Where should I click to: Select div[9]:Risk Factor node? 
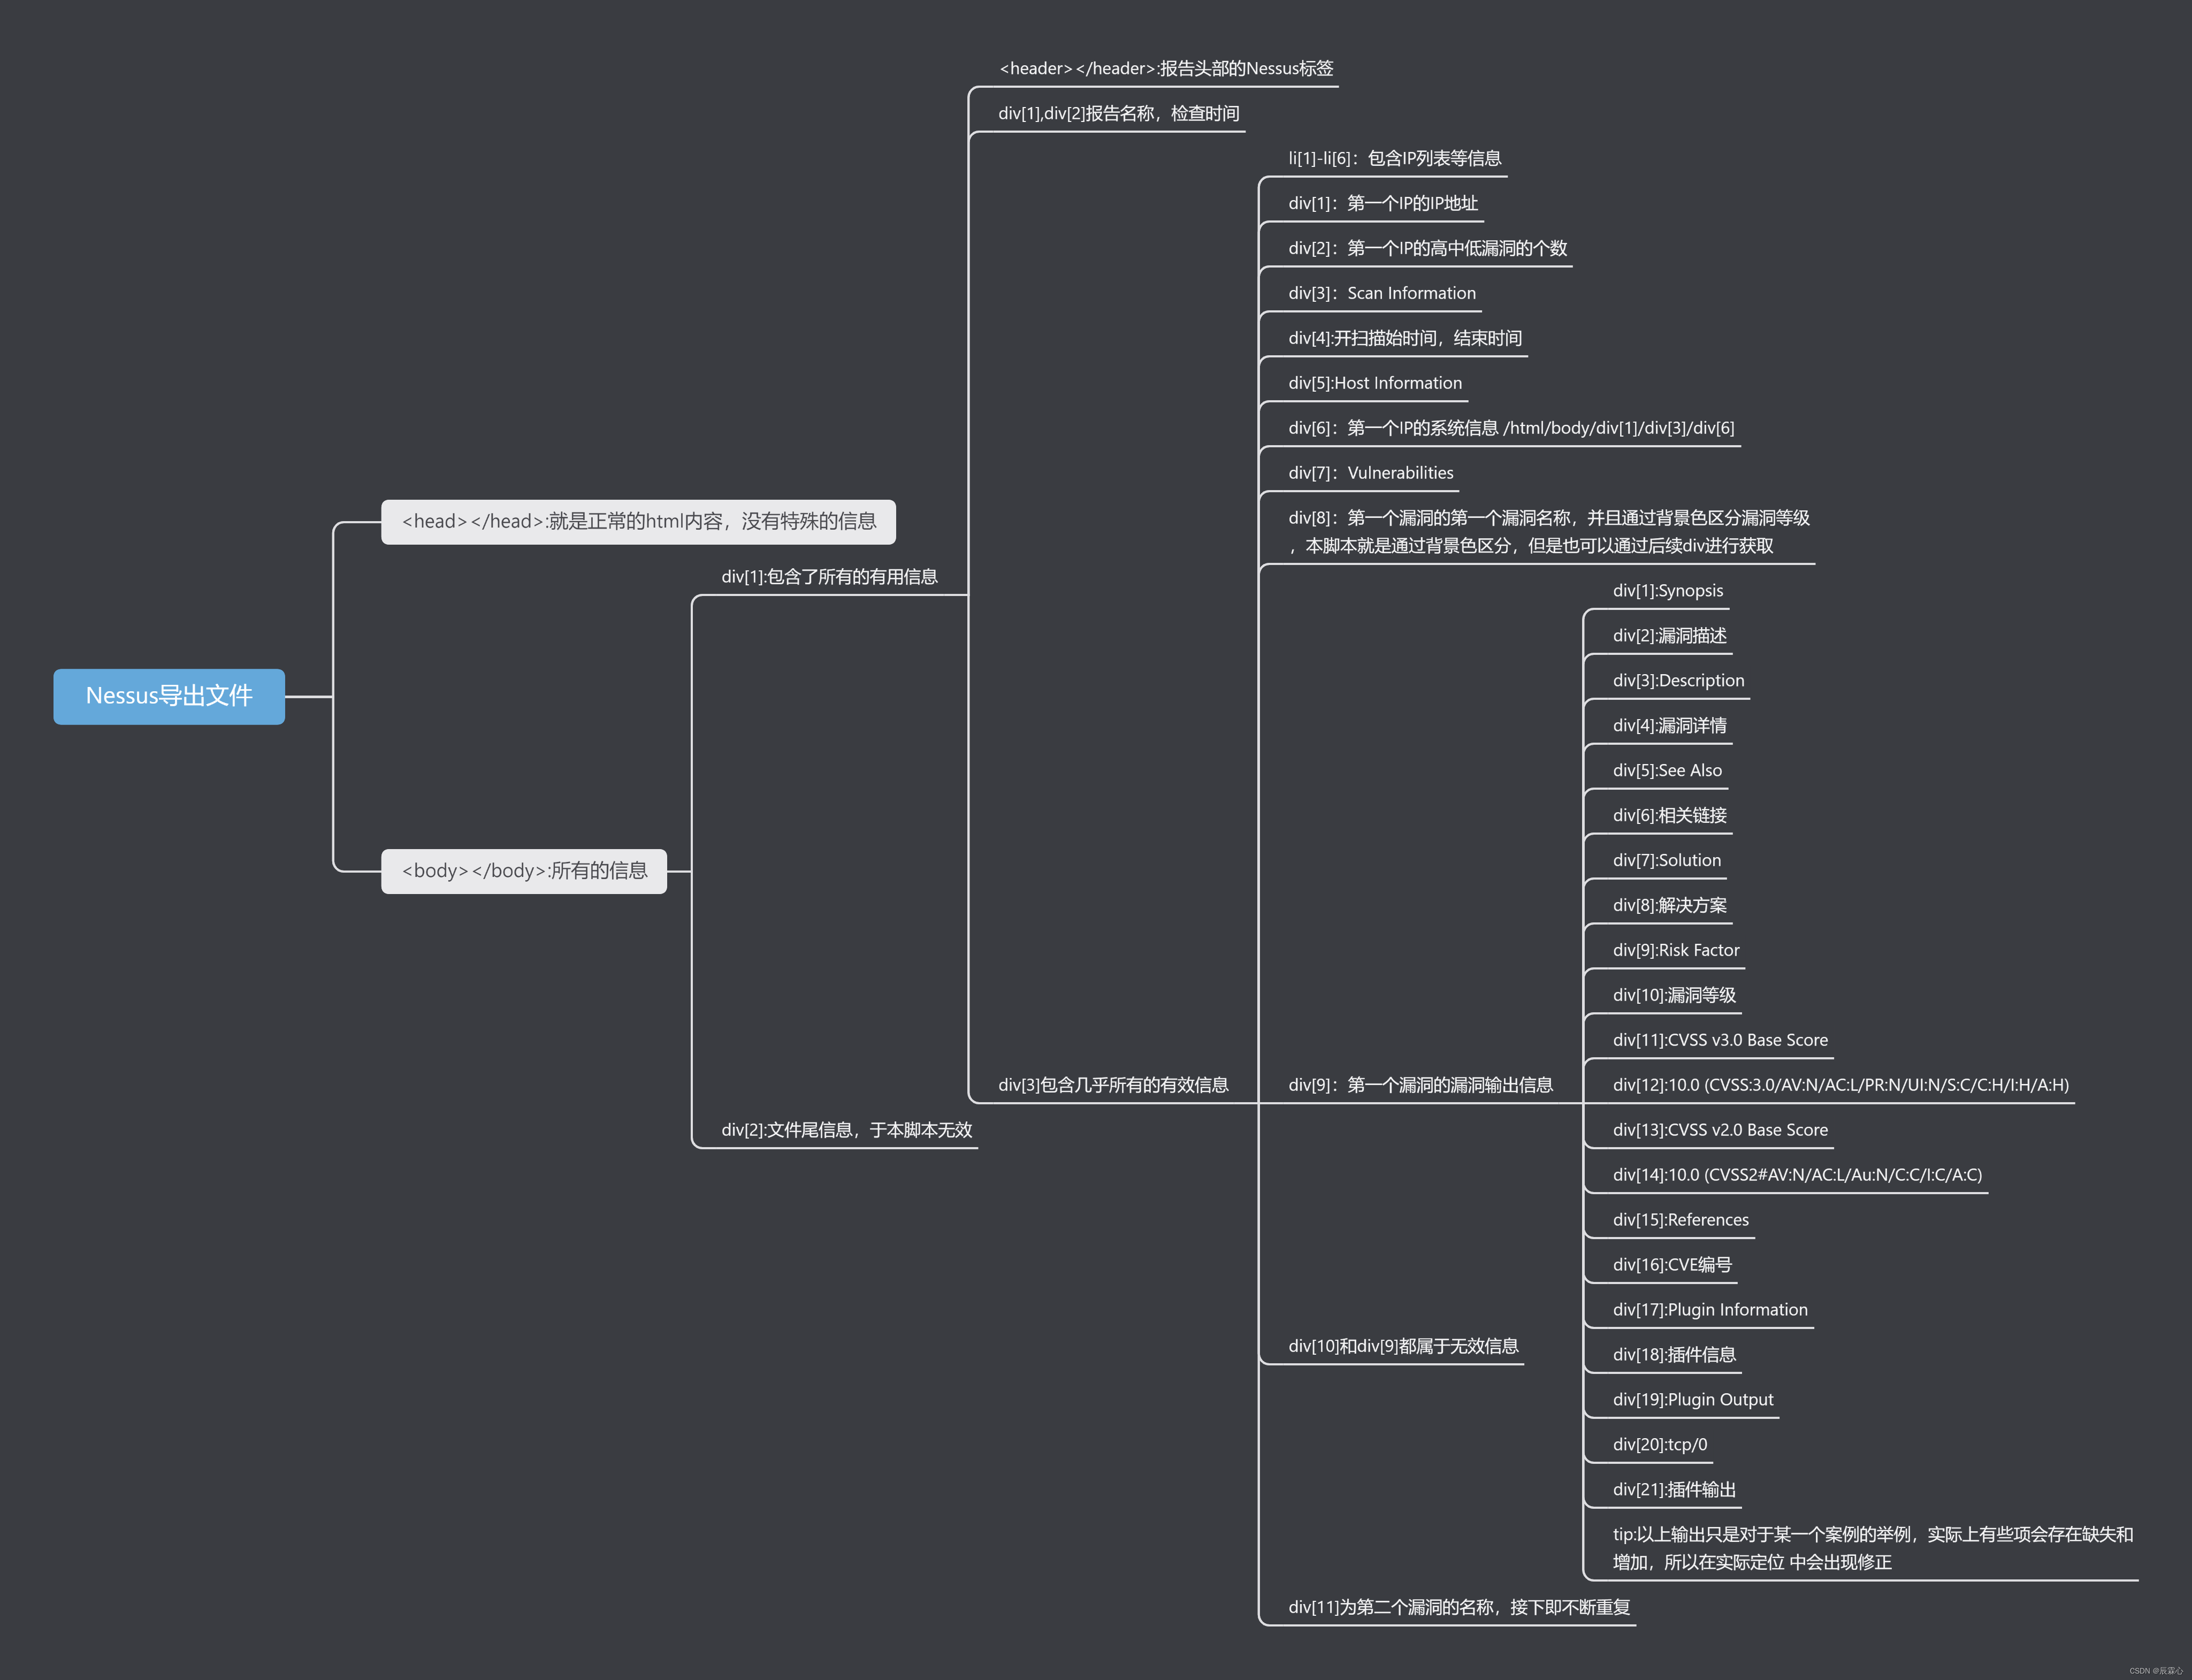point(1675,951)
